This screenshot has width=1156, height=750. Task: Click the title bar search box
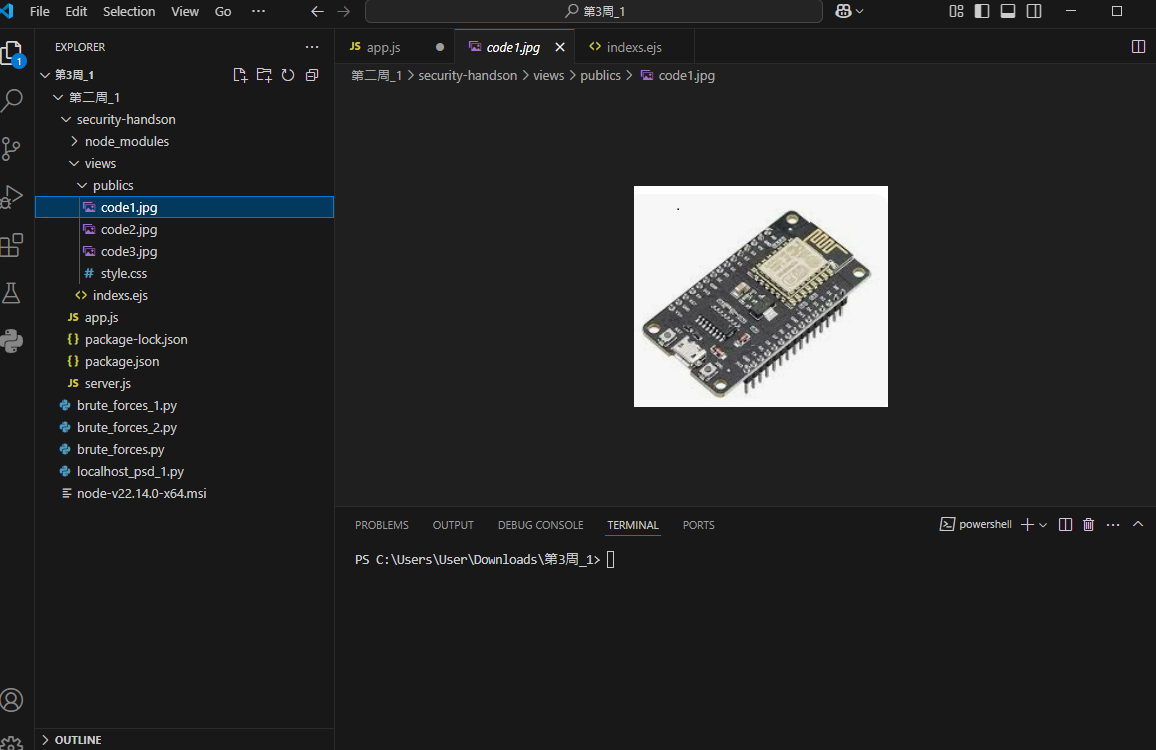594,11
